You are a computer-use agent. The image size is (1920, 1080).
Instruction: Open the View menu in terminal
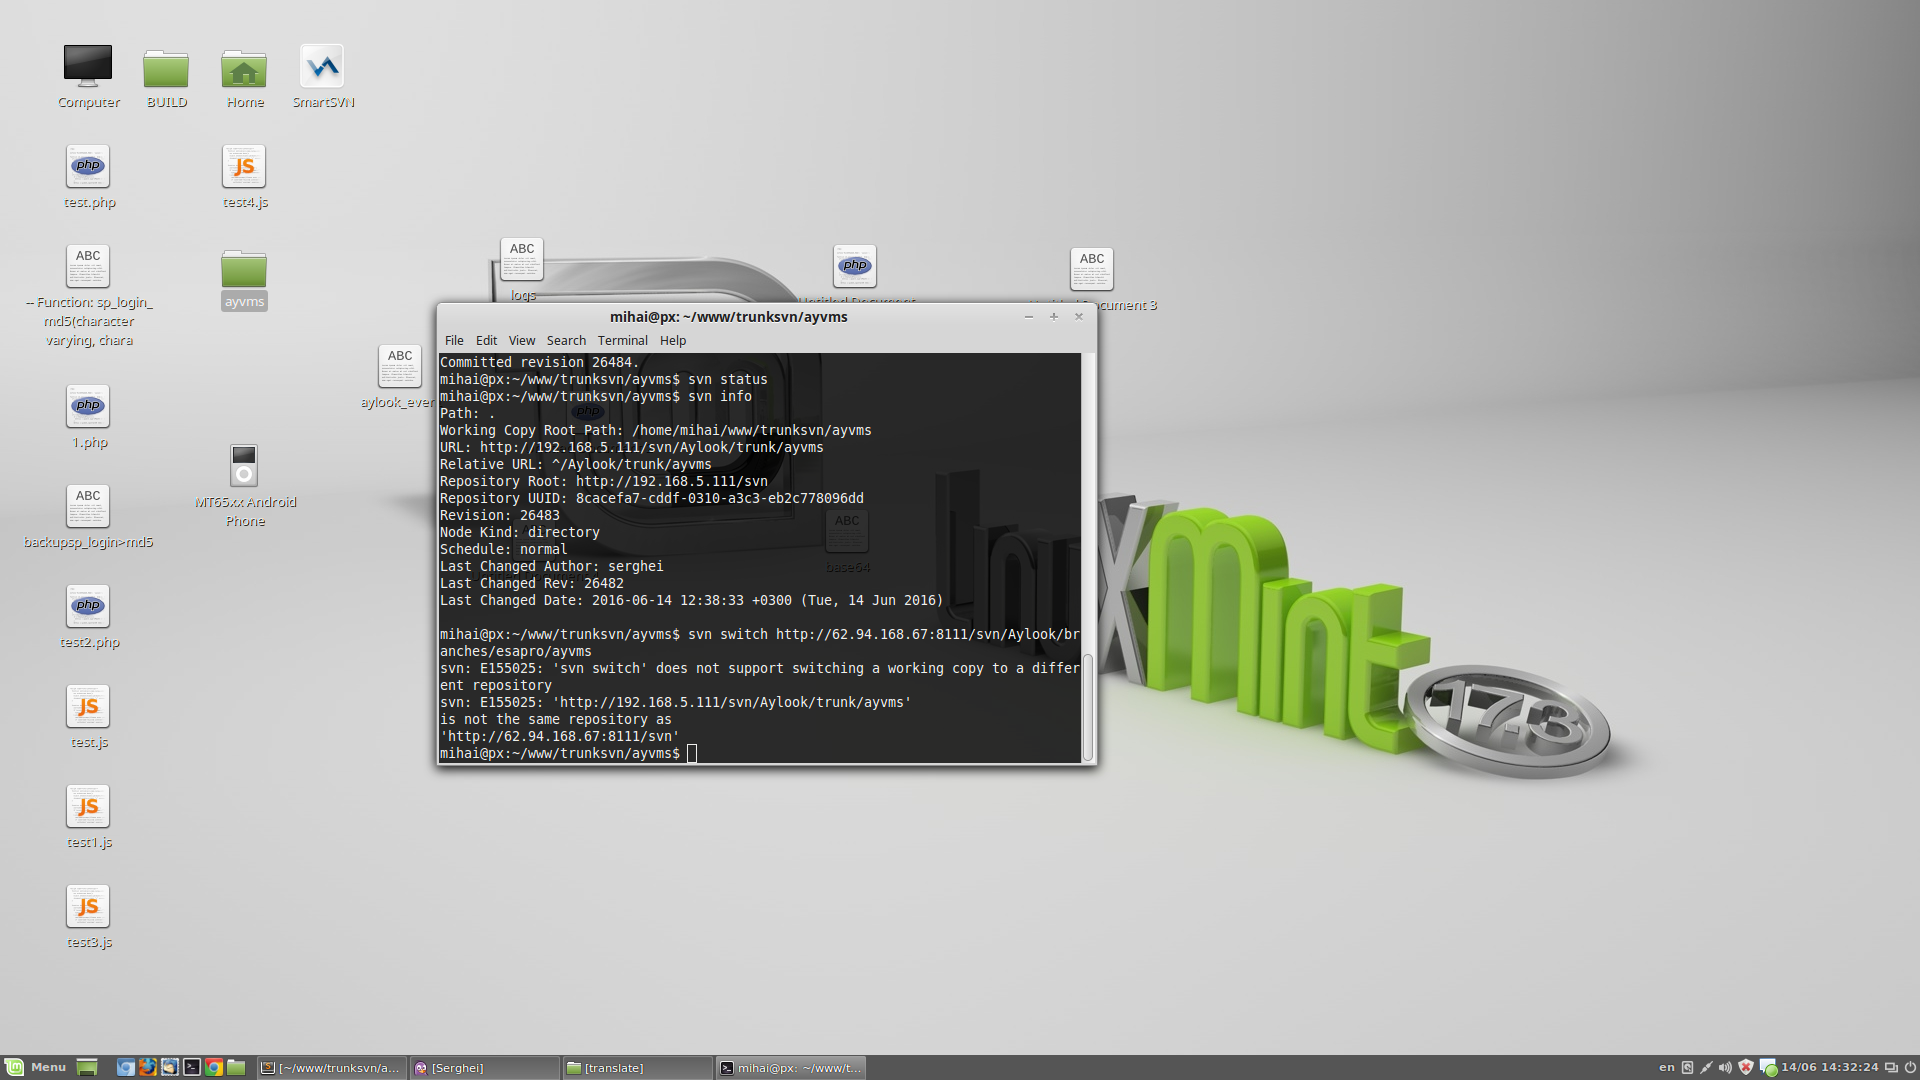click(x=521, y=341)
